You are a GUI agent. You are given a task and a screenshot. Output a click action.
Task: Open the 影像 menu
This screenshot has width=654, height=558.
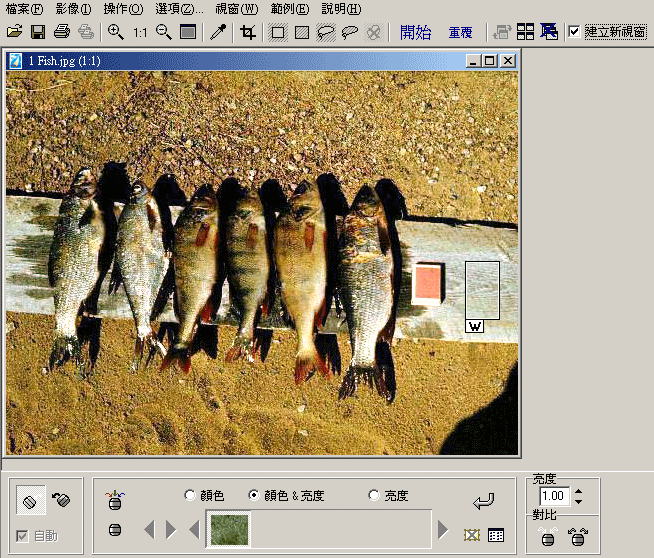(x=73, y=9)
